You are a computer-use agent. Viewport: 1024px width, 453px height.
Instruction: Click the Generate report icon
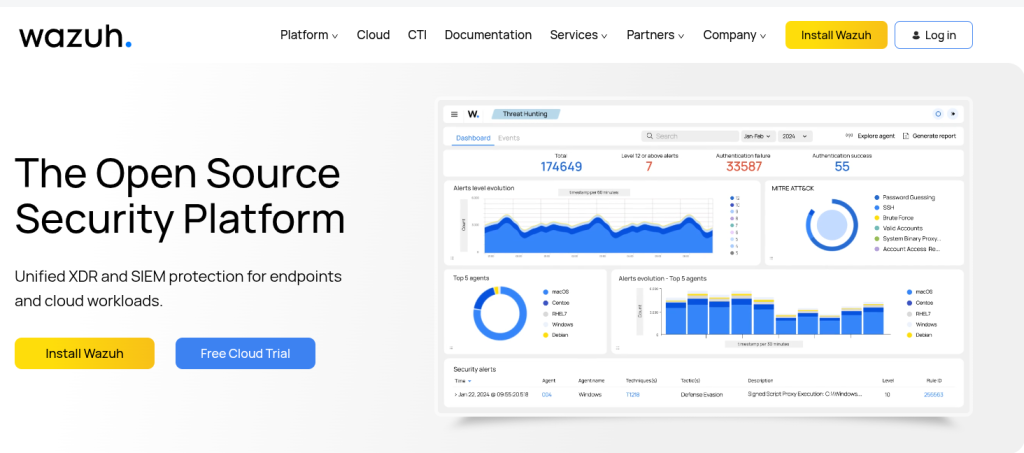tap(906, 136)
